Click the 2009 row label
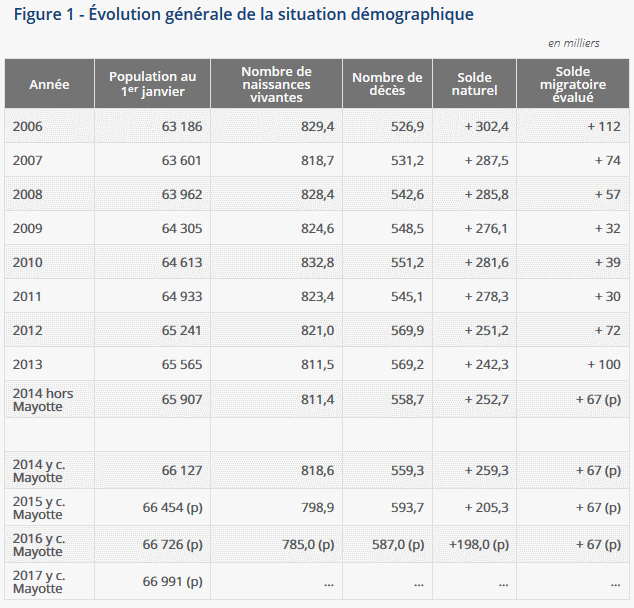 point(27,228)
